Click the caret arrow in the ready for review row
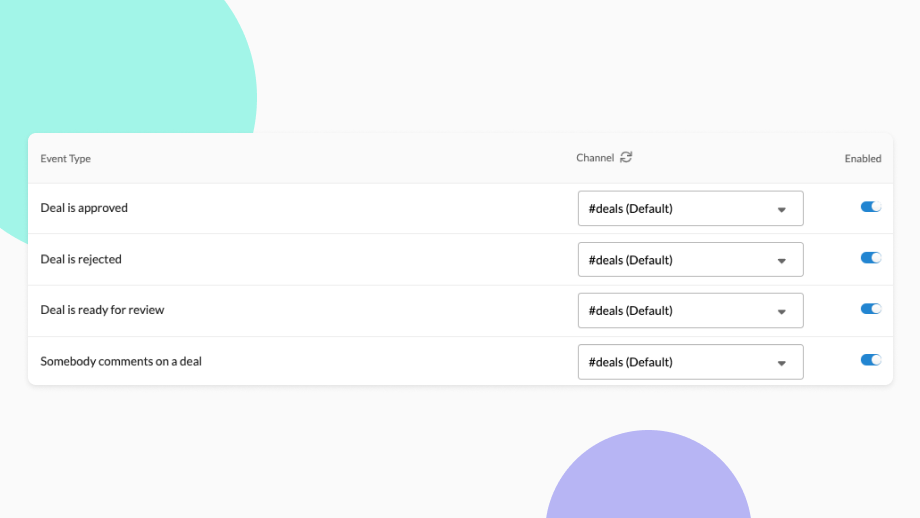920x518 pixels. 782,312
